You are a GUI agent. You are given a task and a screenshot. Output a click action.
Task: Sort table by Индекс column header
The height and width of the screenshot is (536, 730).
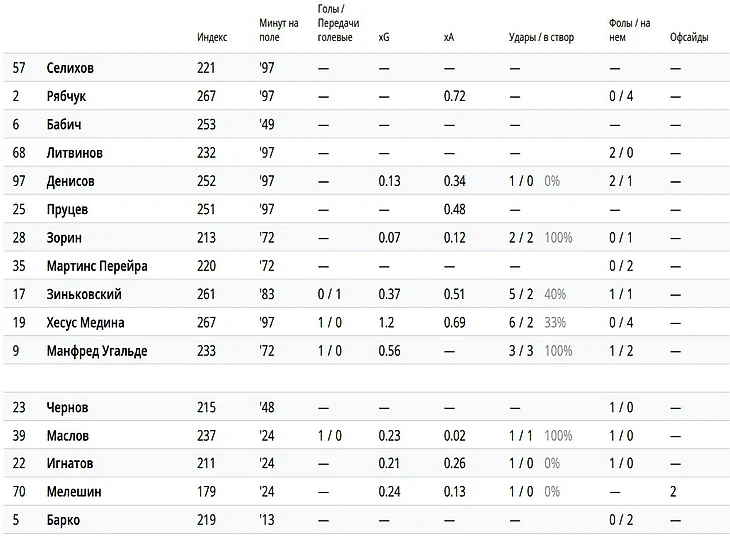coord(212,37)
